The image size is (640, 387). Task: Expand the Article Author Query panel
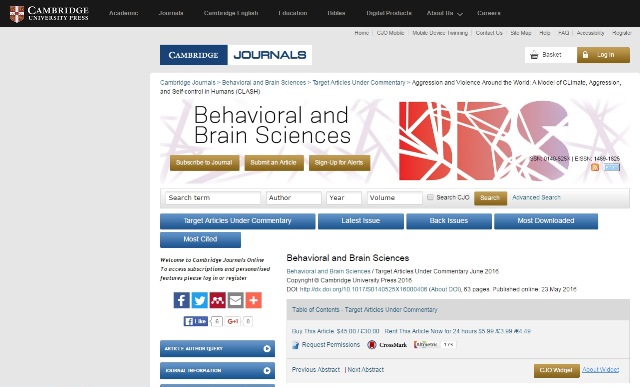(x=217, y=349)
